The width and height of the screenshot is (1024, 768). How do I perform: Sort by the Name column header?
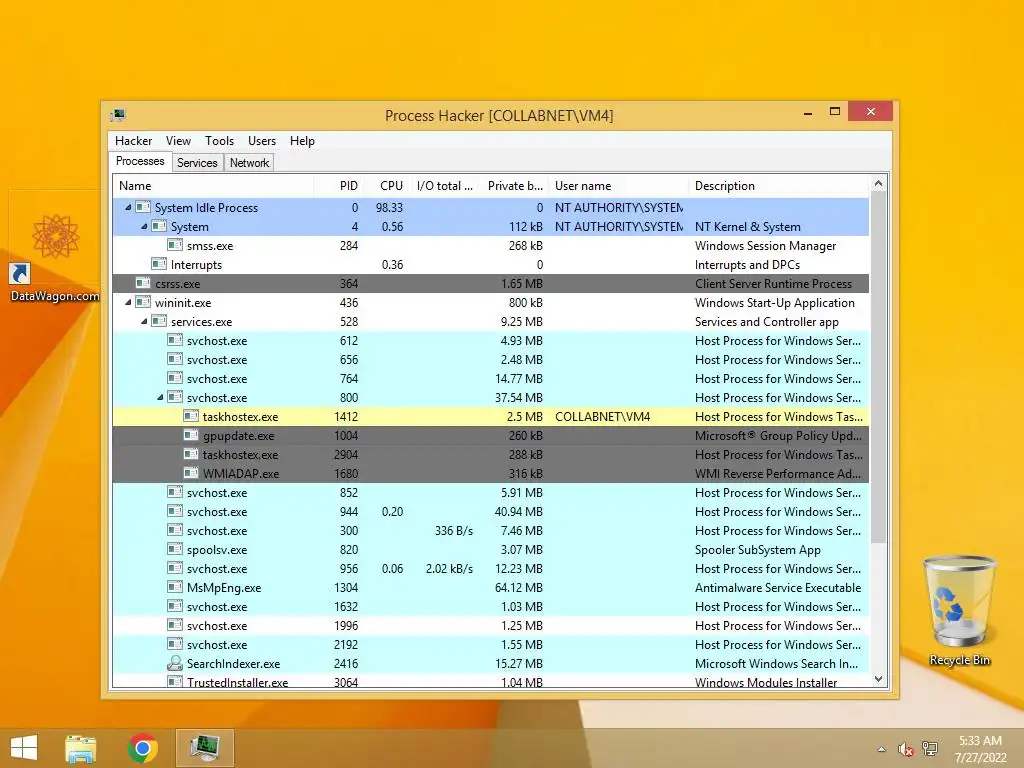[214, 185]
